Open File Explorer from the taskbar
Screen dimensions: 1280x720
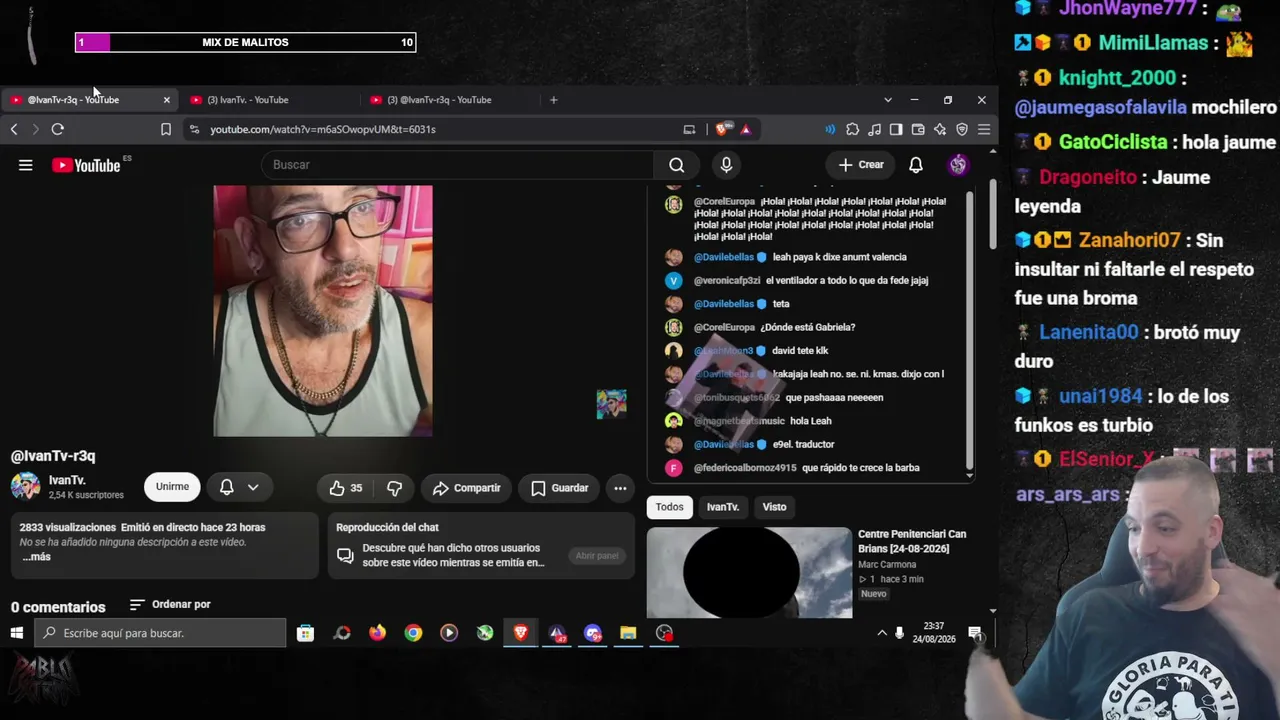tap(628, 633)
